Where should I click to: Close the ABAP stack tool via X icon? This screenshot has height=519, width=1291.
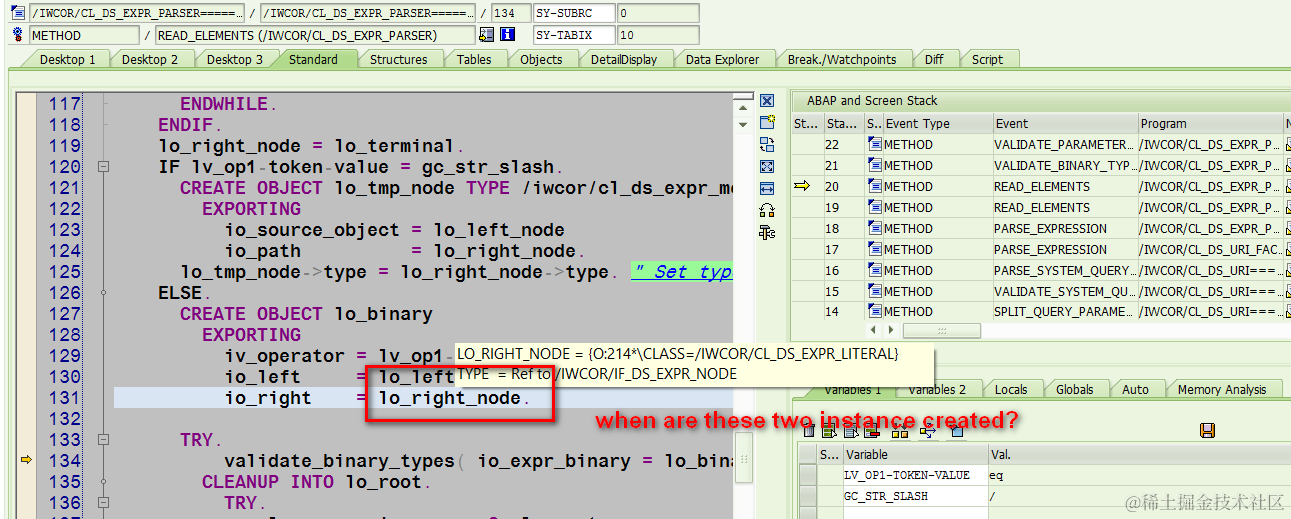pyautogui.click(x=767, y=101)
